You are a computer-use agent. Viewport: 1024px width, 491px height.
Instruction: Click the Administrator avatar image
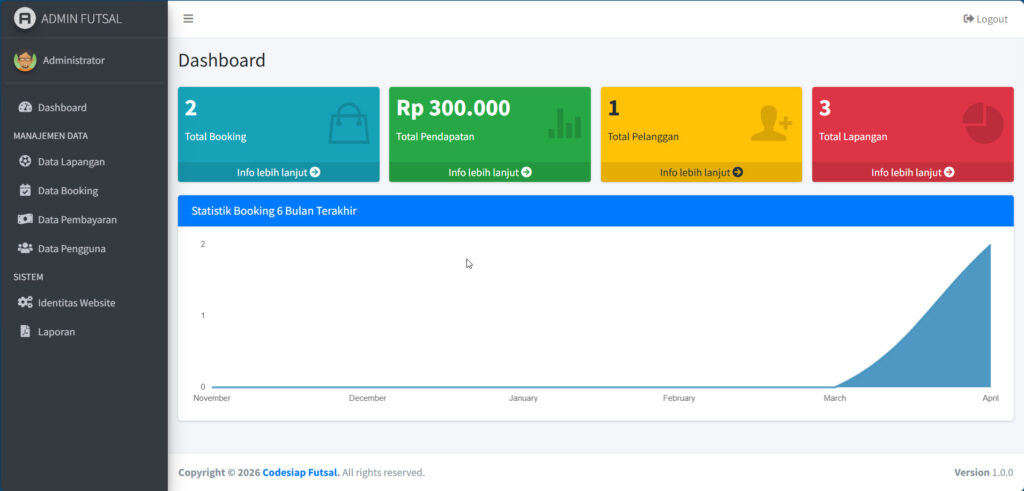click(x=25, y=60)
